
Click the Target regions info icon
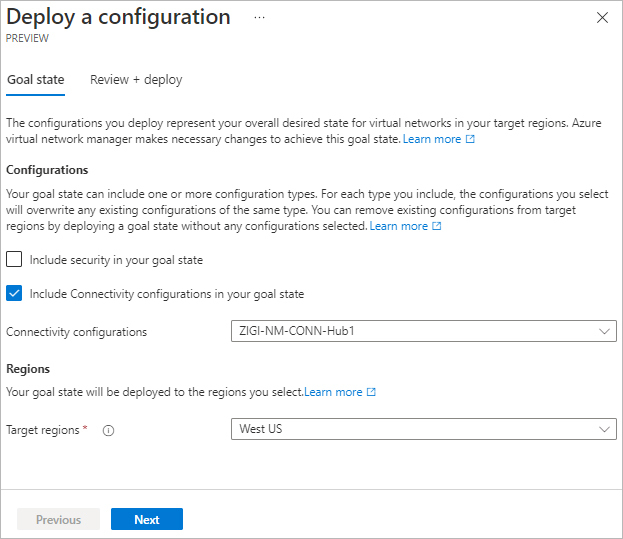[x=108, y=431]
